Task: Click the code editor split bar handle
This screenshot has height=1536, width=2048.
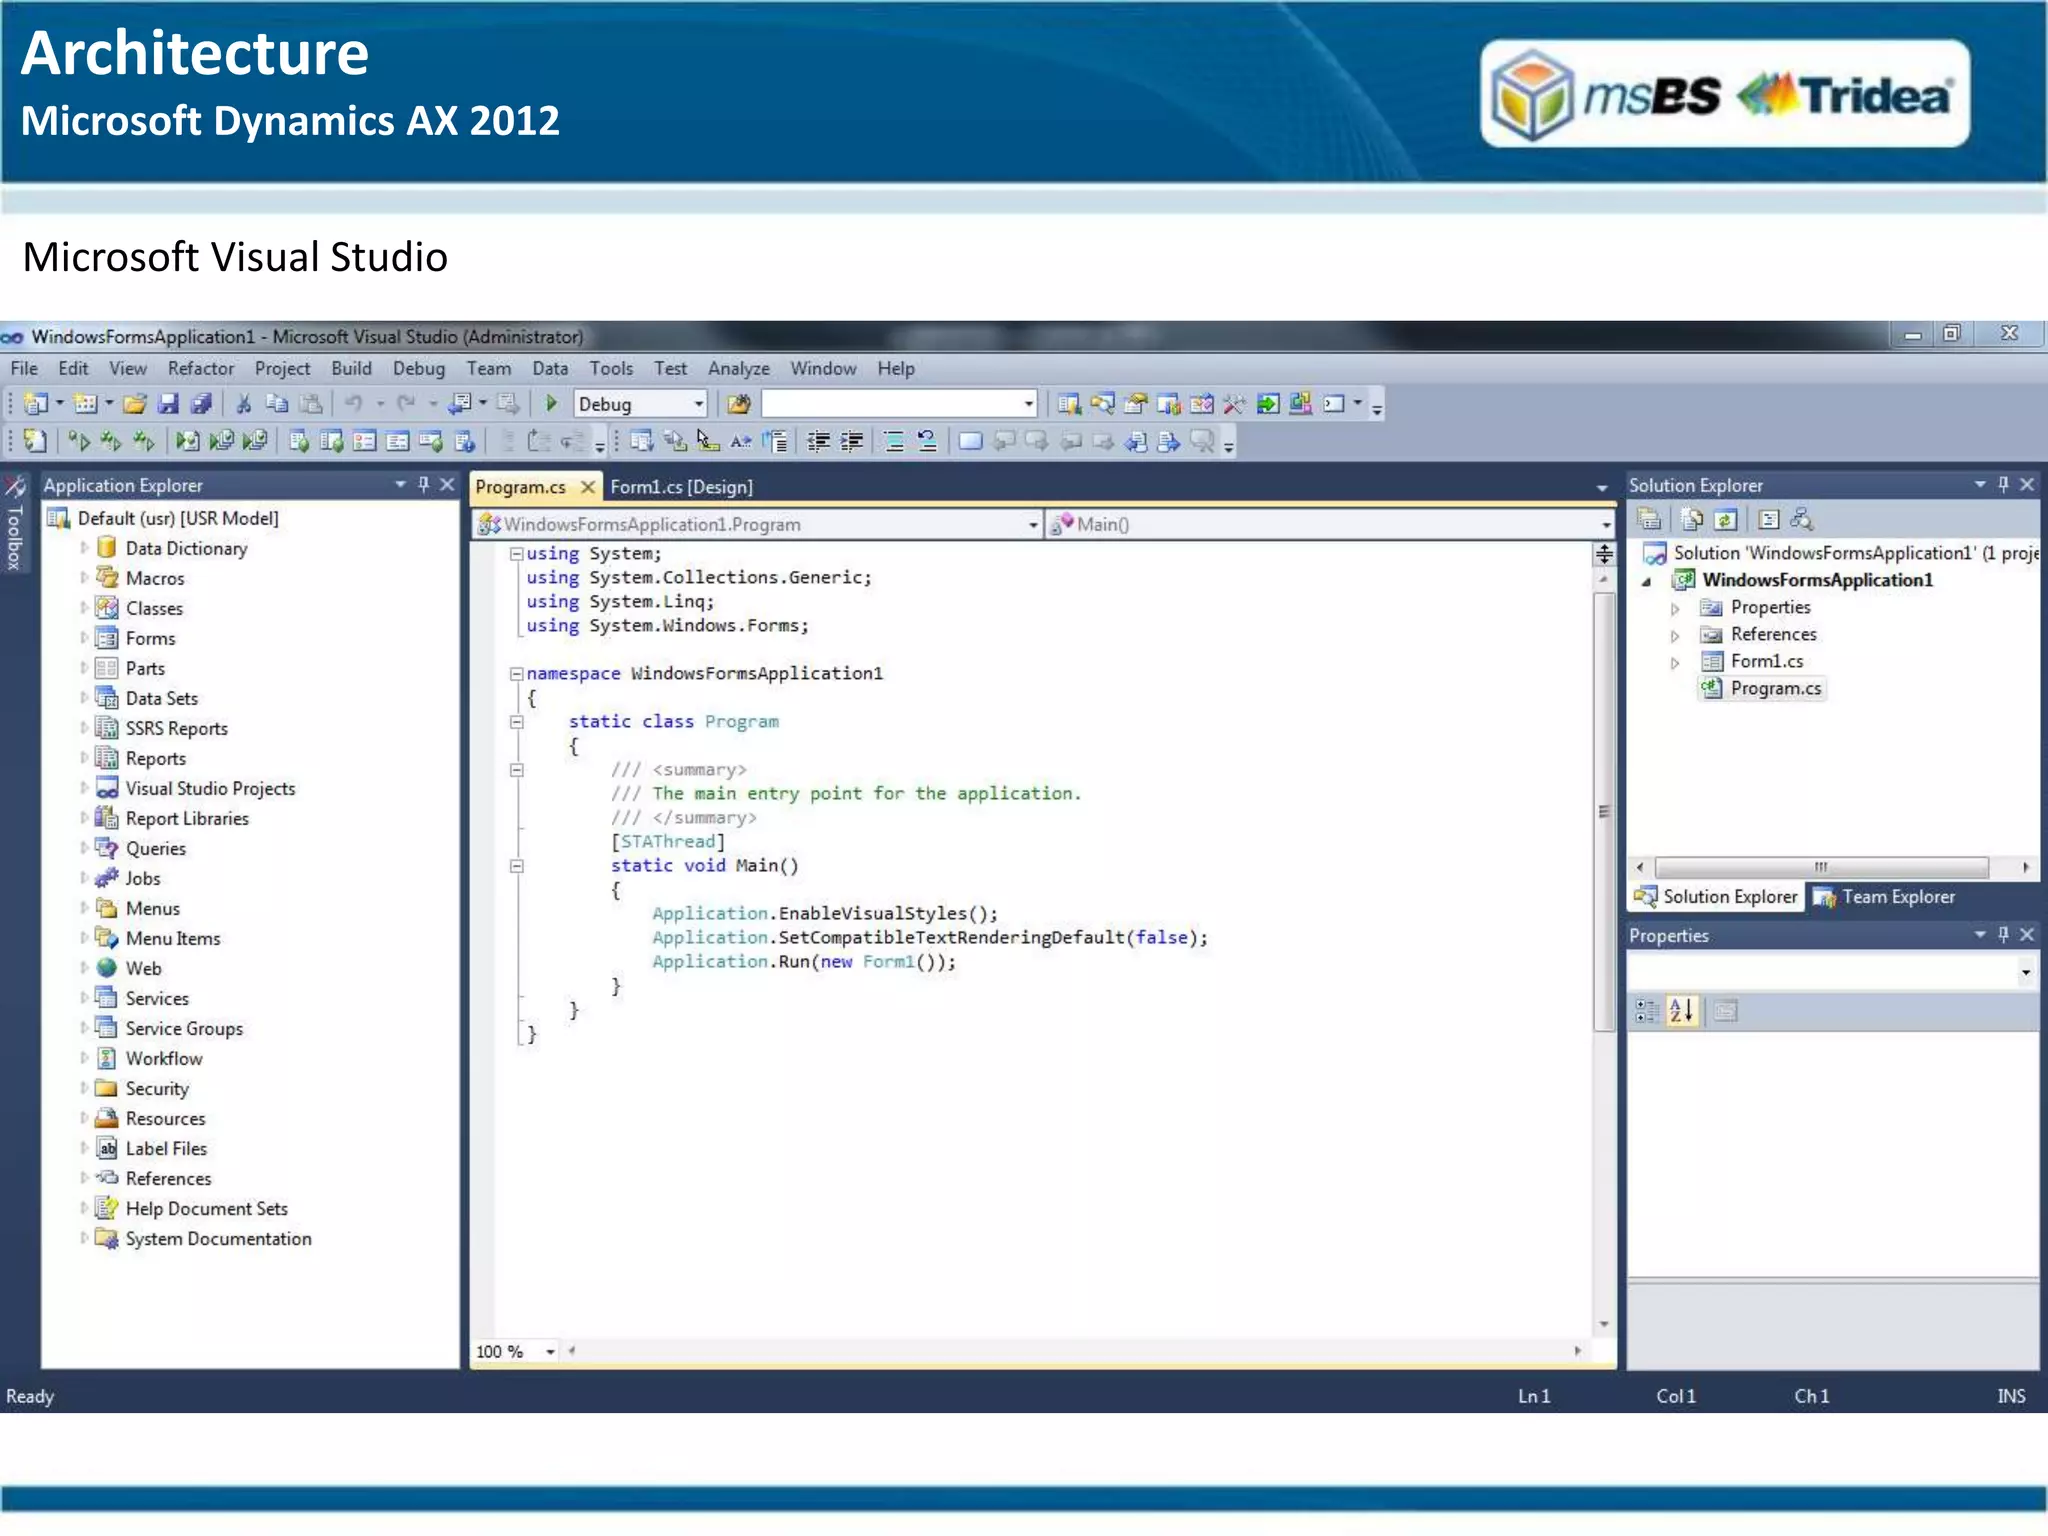Action: pyautogui.click(x=1604, y=553)
